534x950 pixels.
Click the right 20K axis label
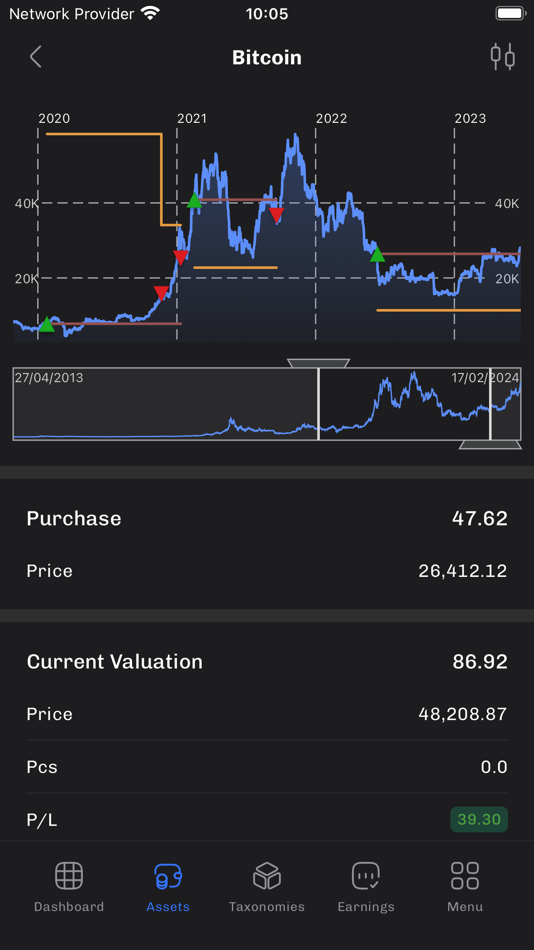pos(507,279)
